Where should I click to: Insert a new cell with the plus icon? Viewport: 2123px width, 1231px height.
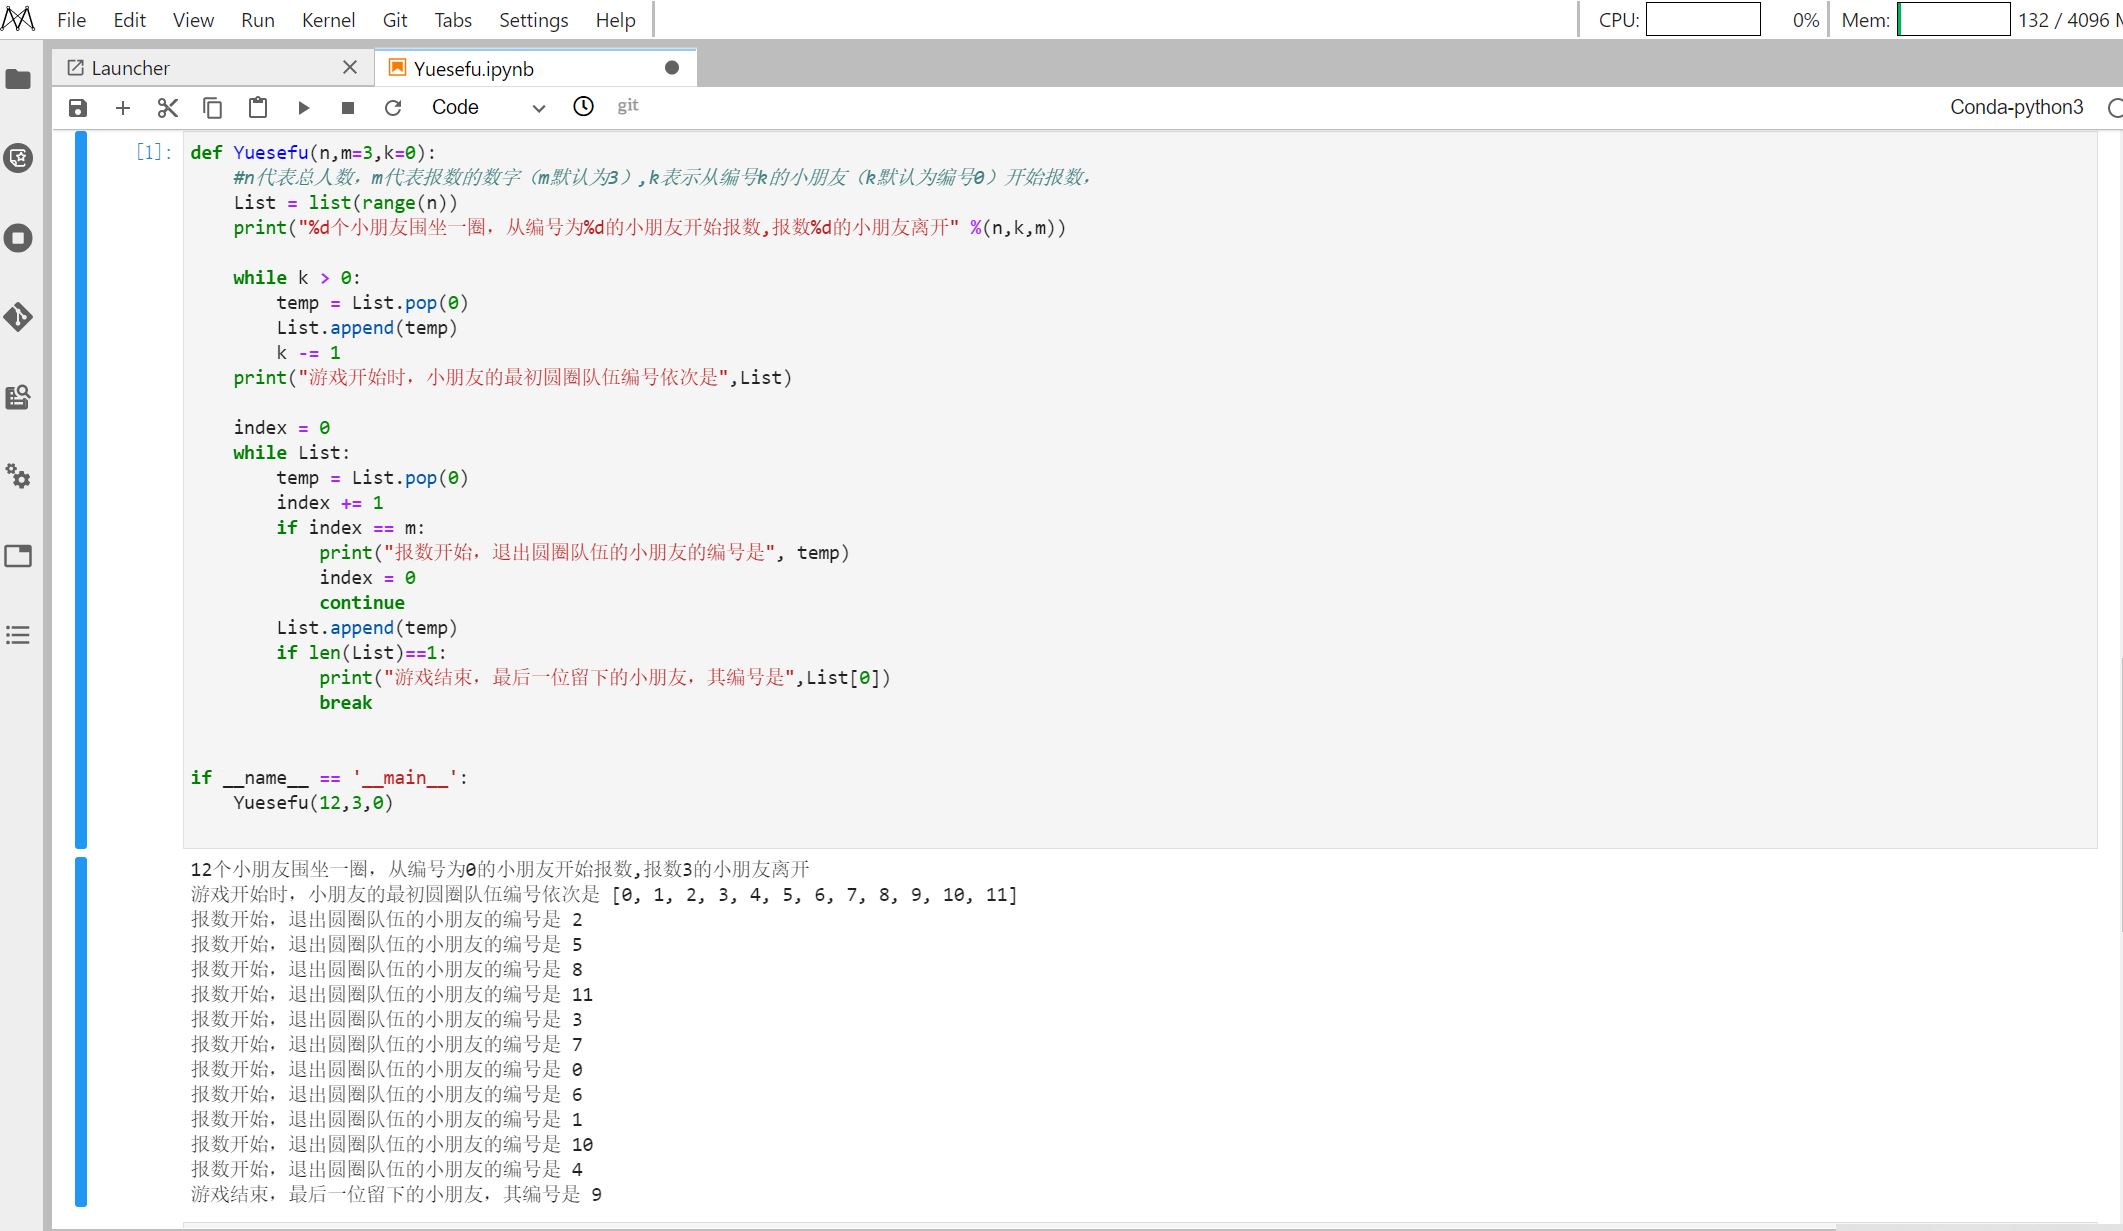click(x=123, y=108)
